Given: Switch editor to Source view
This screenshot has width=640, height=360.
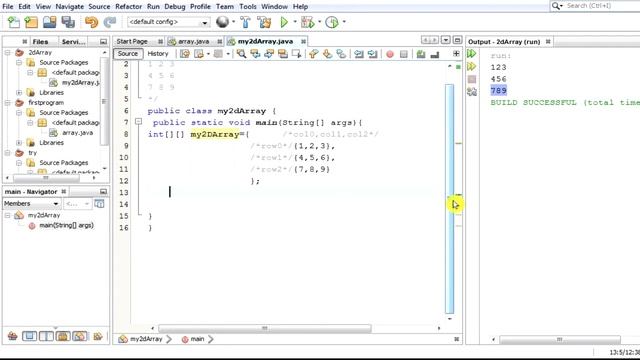Looking at the screenshot, I should tap(128, 53).
